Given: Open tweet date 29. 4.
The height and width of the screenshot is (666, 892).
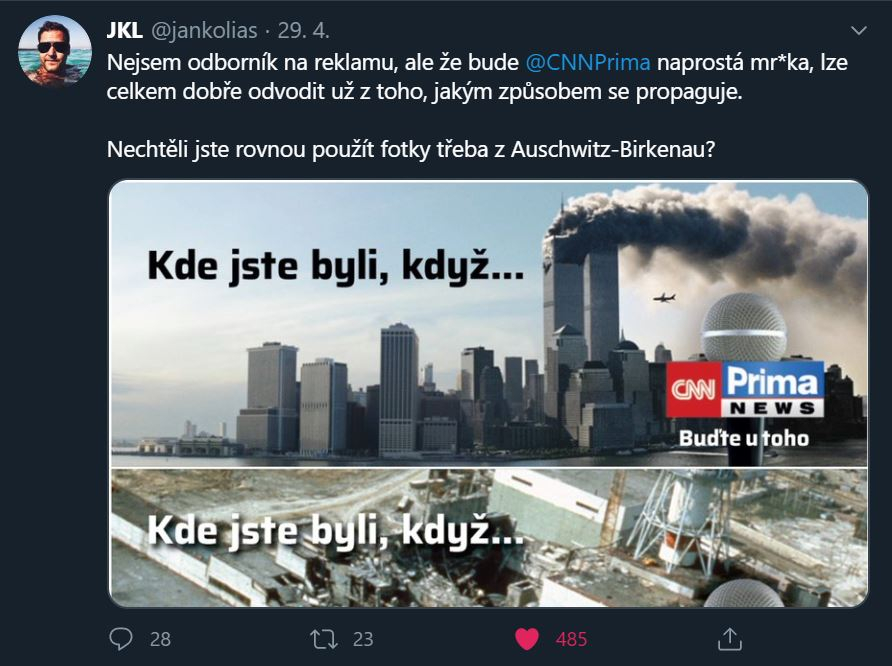Looking at the screenshot, I should [303, 31].
